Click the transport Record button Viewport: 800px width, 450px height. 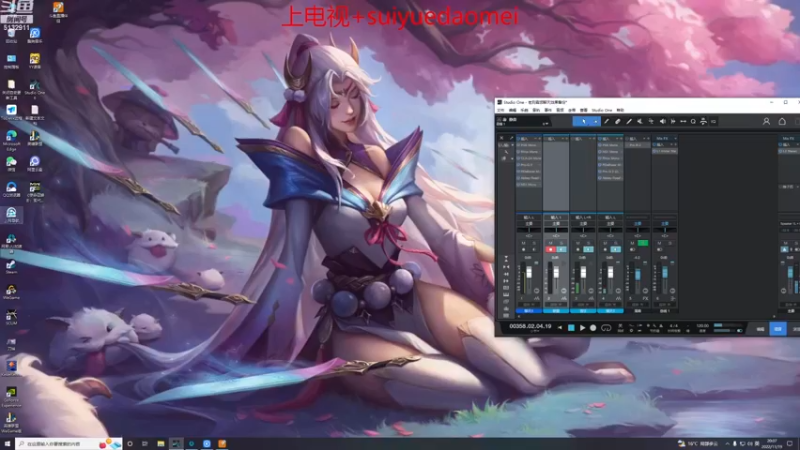pyautogui.click(x=593, y=328)
